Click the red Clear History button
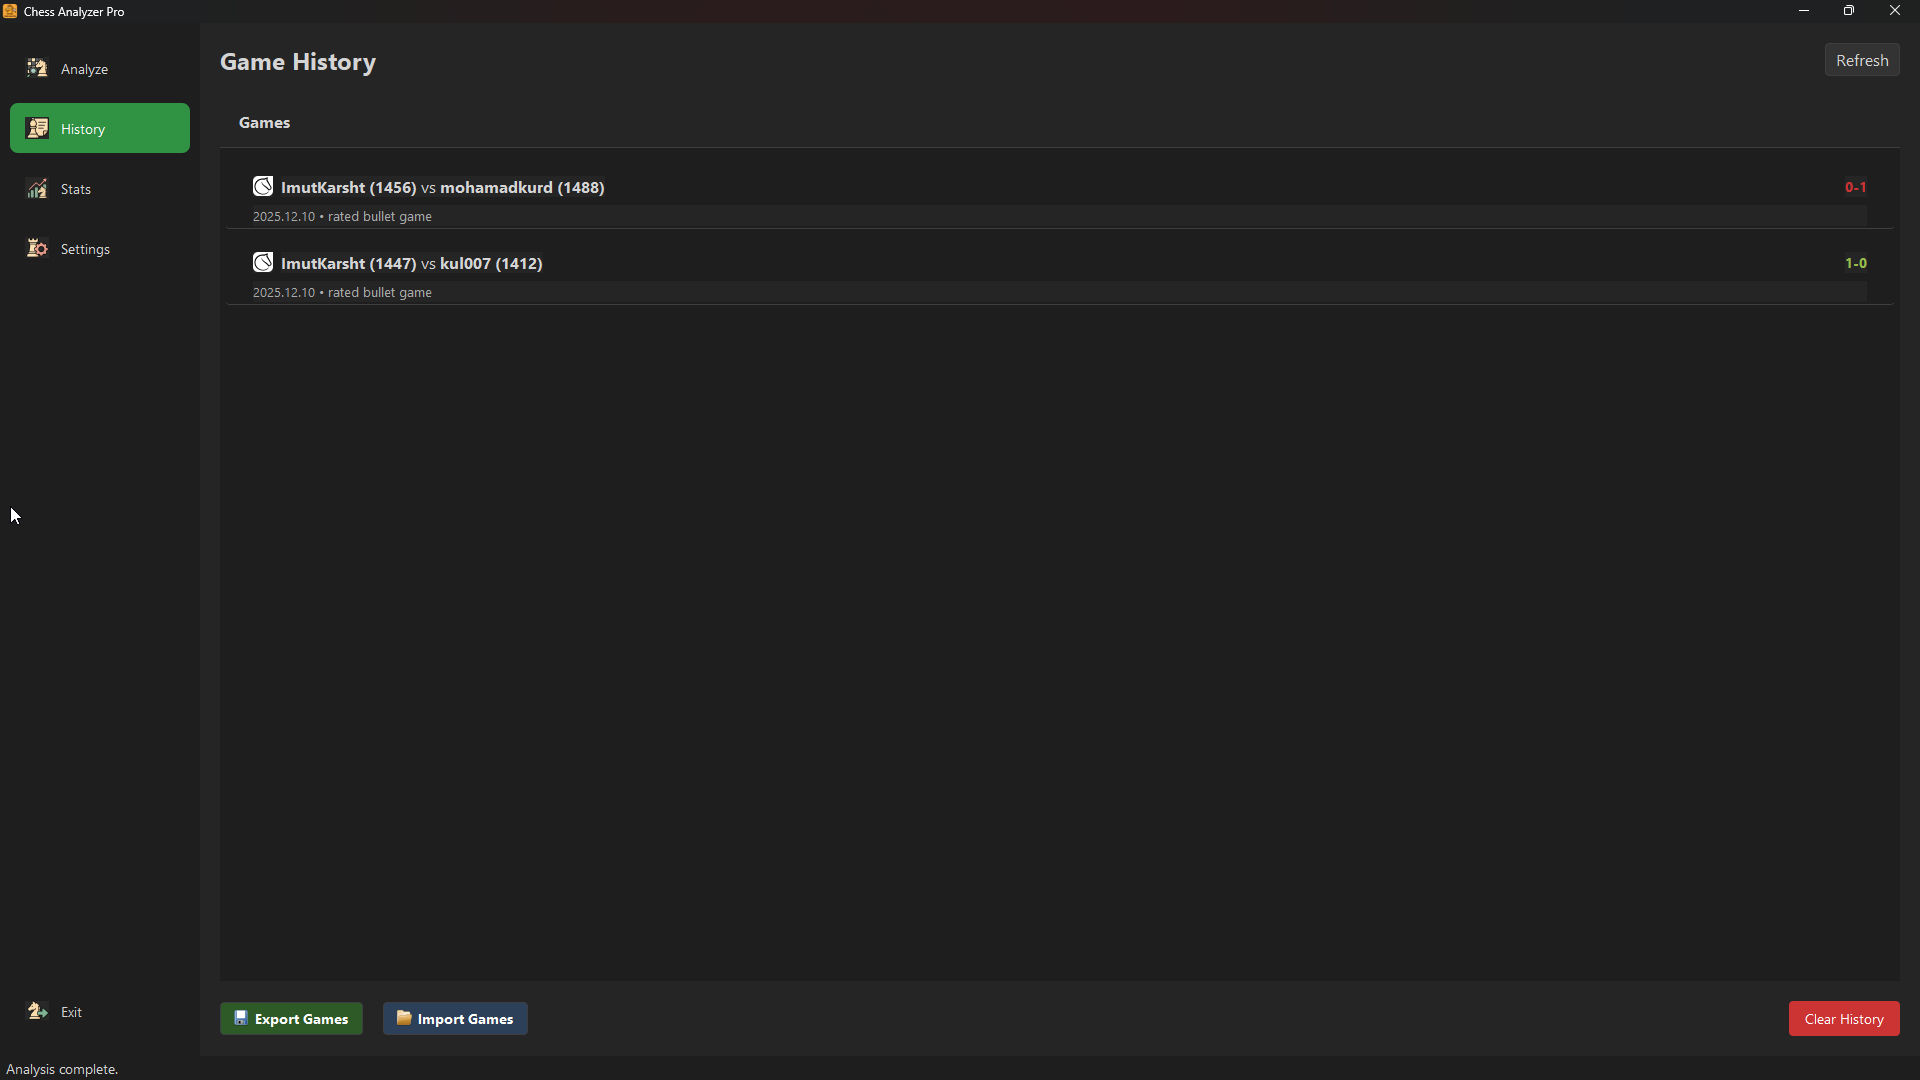1920x1080 pixels. [x=1844, y=1019]
